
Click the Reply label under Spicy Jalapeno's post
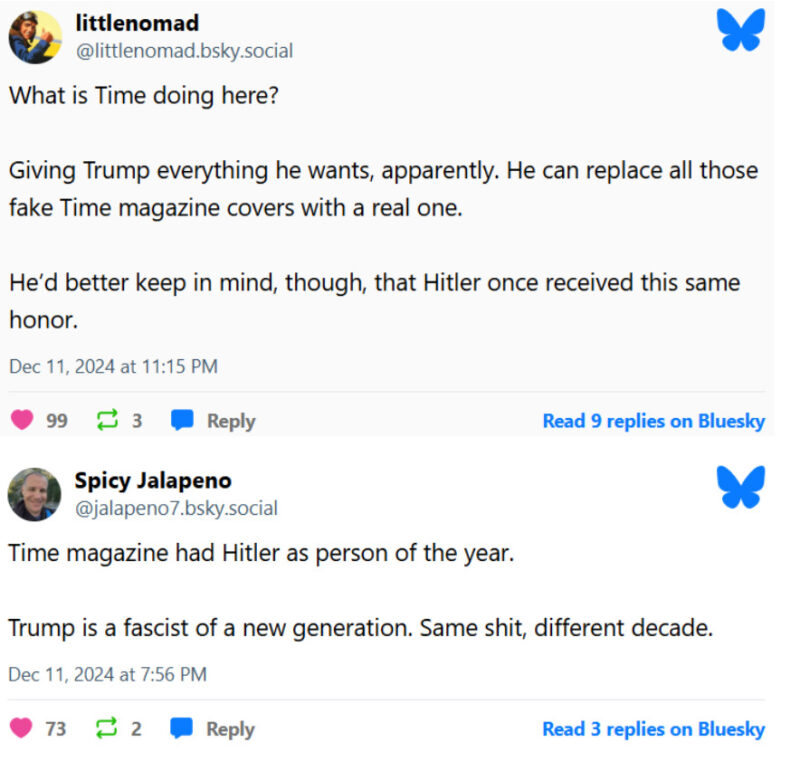click(231, 729)
